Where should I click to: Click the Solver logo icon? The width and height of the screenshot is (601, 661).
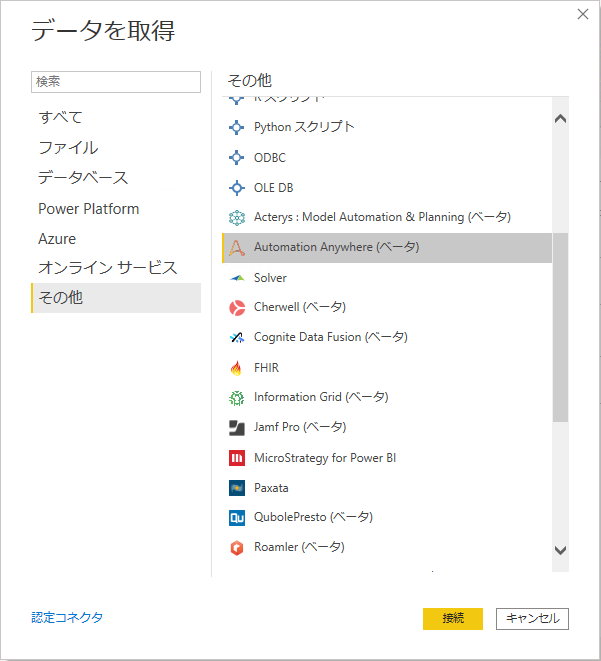pyautogui.click(x=236, y=278)
